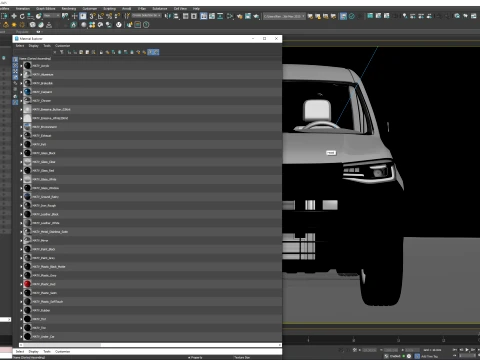Viewport: 480px width, 360px height.
Task: Toggle Display Thumbnails in Material Explorer sidebar
Action: (x=15, y=59)
